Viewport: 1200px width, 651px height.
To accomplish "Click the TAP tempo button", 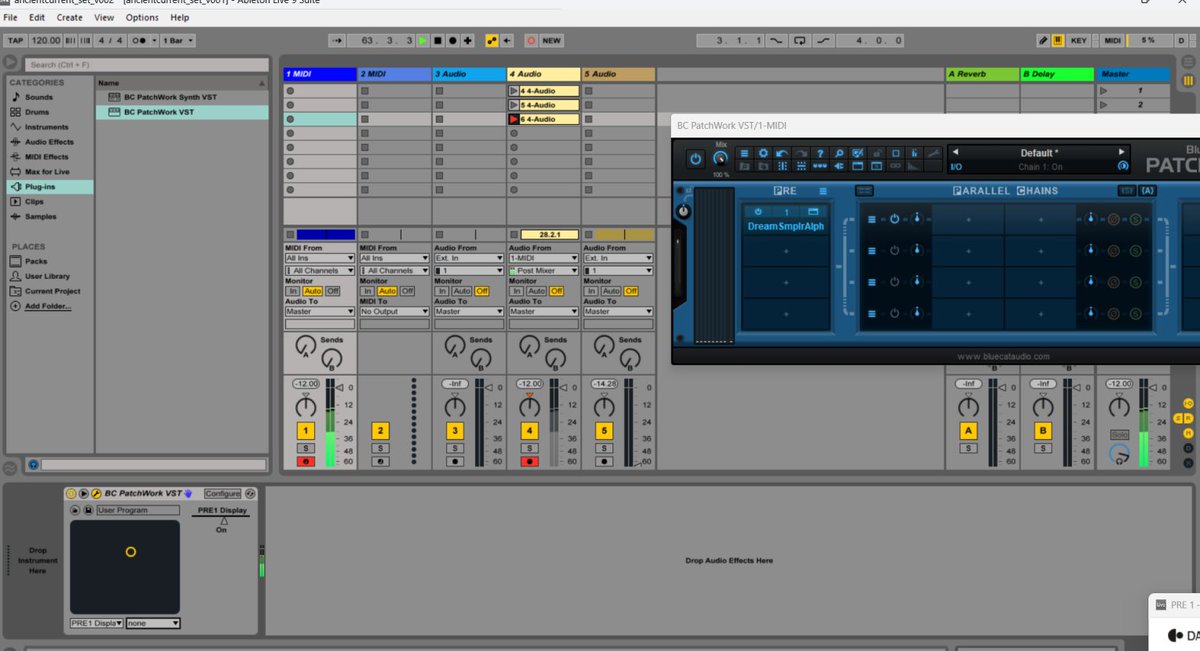I will tap(15, 41).
